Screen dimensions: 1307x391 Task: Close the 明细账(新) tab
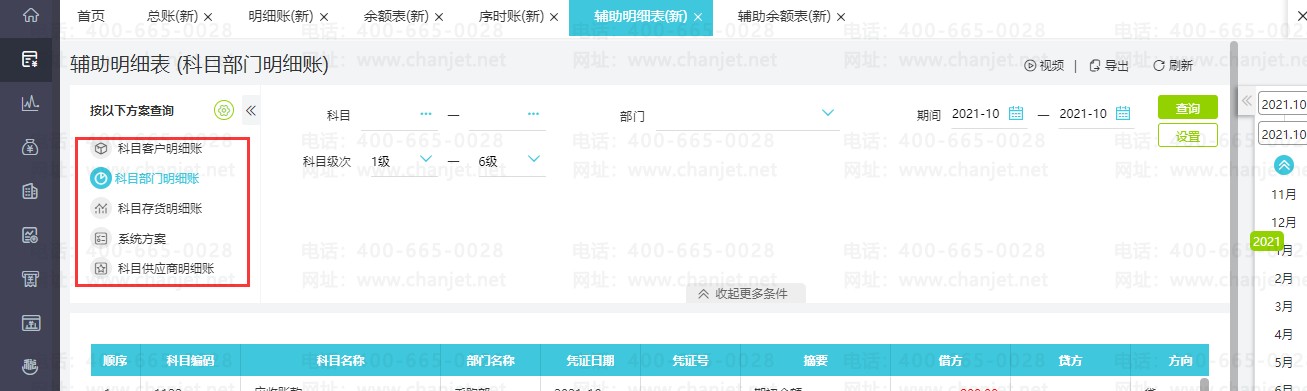coord(324,18)
